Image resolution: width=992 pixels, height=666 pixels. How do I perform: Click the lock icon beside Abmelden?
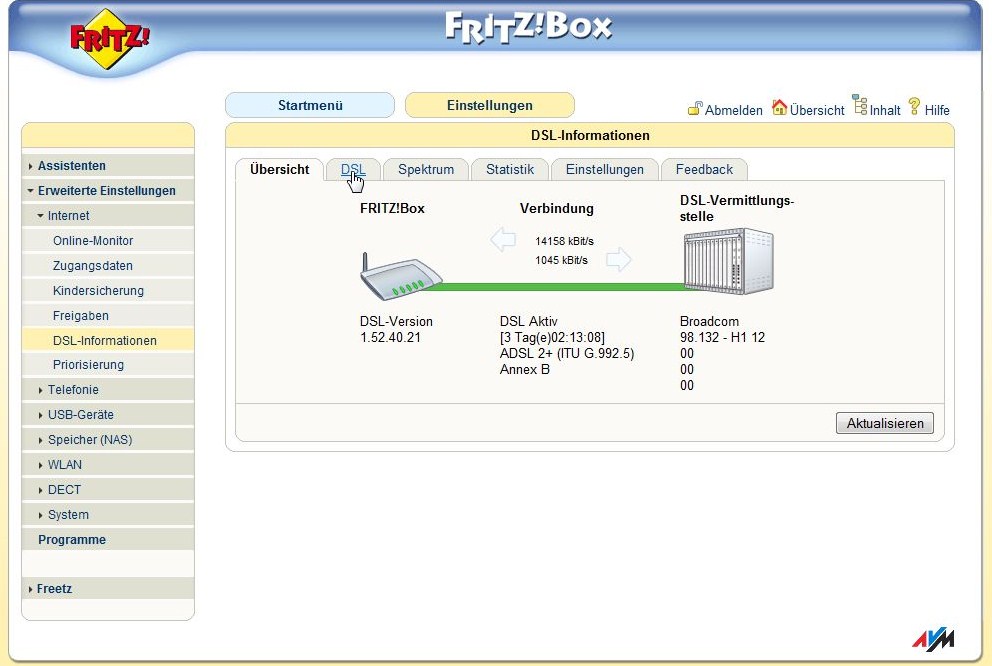(695, 108)
